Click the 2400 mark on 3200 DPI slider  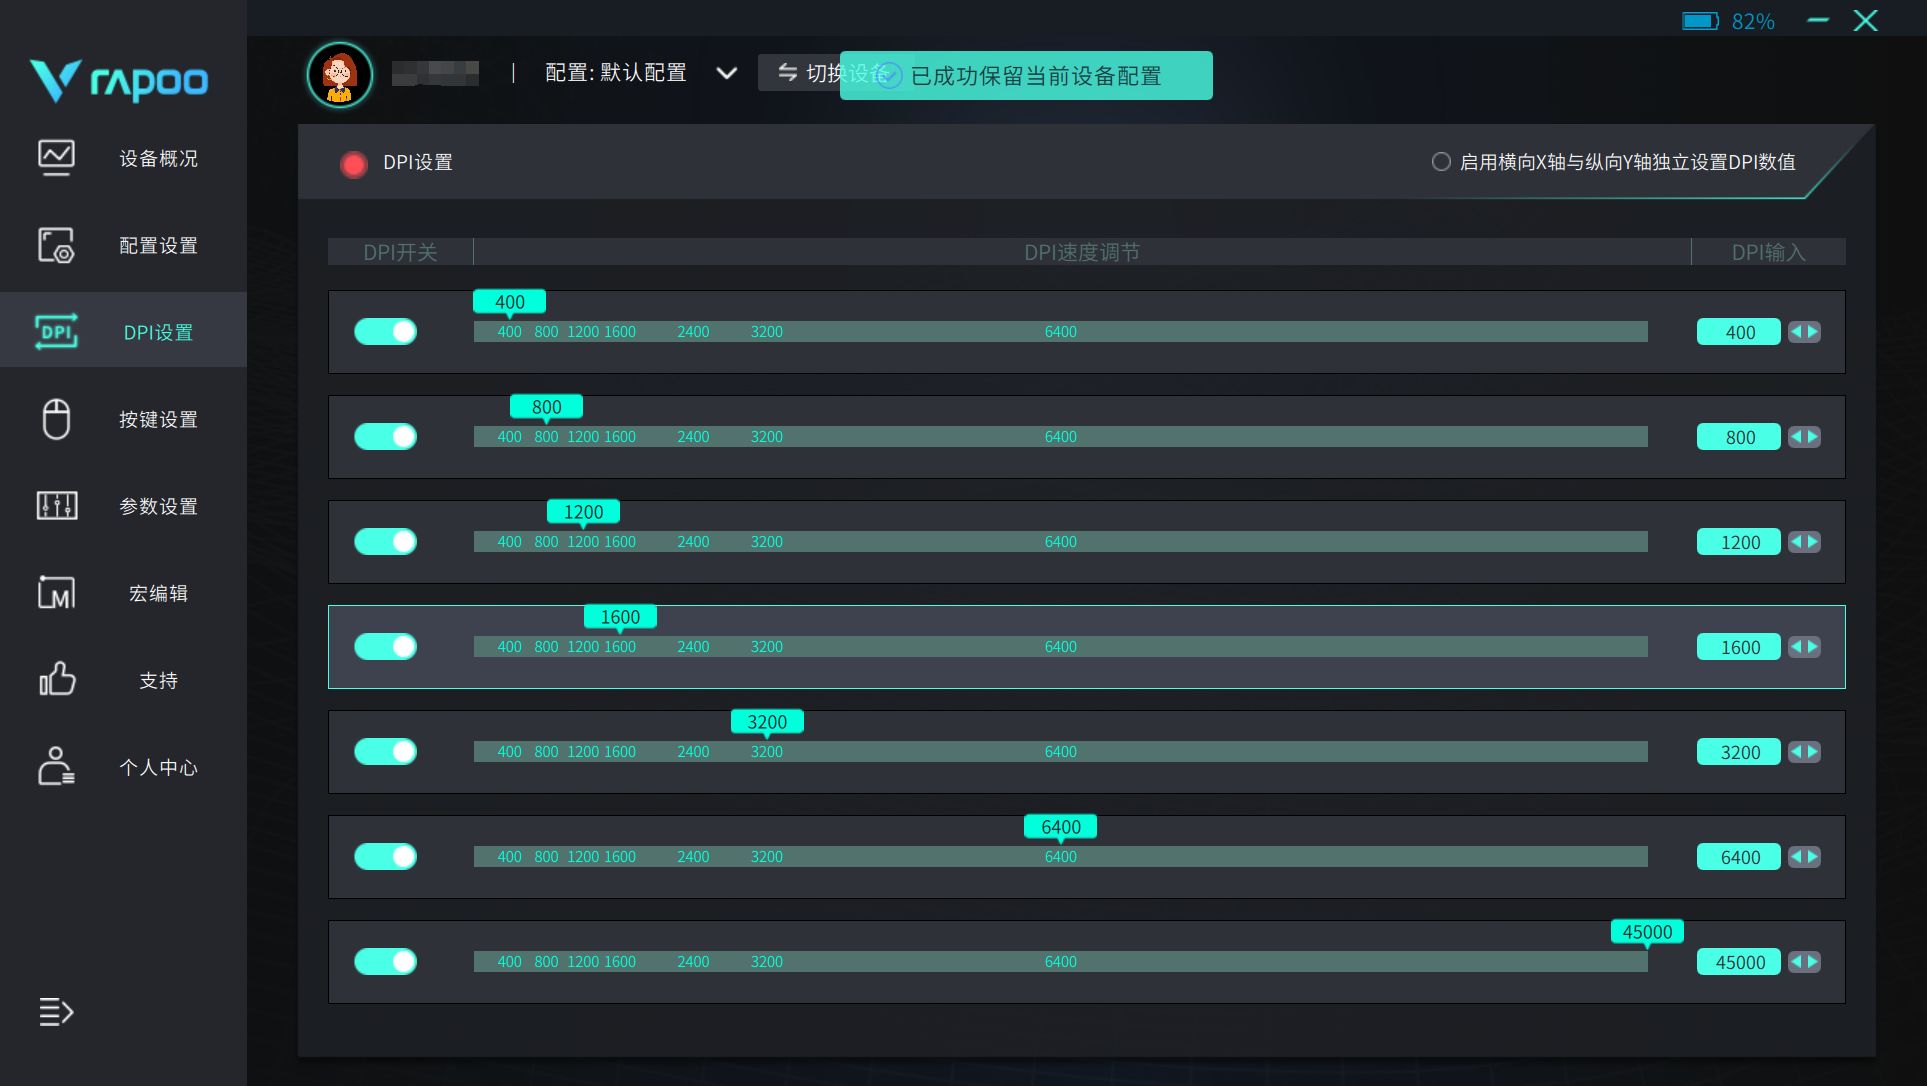pos(693,752)
